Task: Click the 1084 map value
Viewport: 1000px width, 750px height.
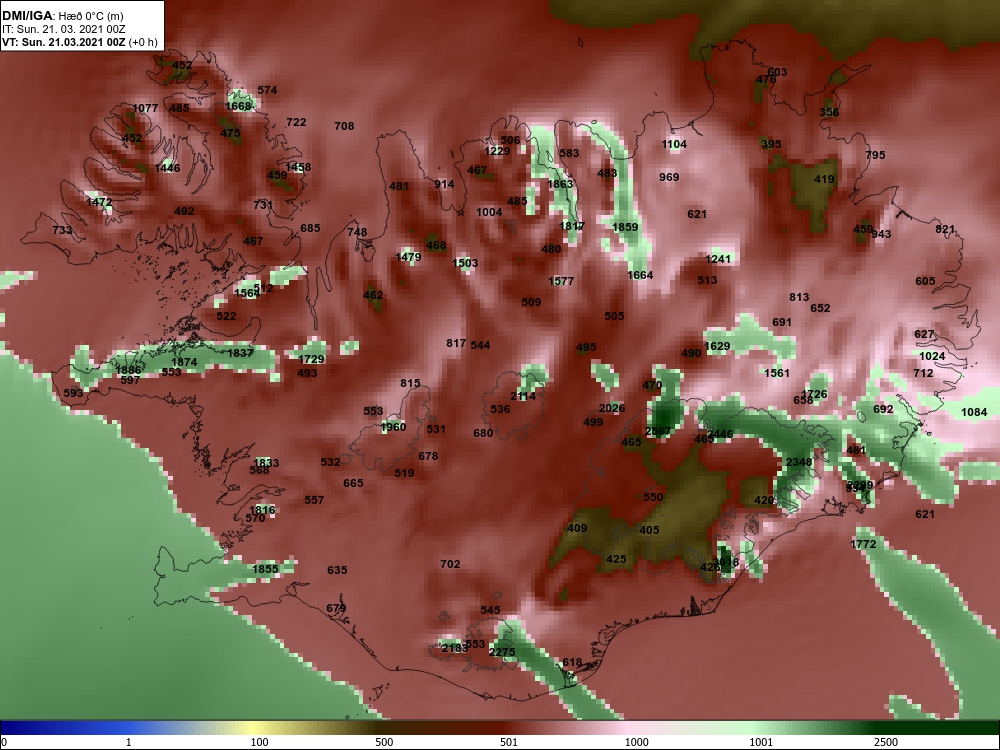Action: [x=974, y=413]
